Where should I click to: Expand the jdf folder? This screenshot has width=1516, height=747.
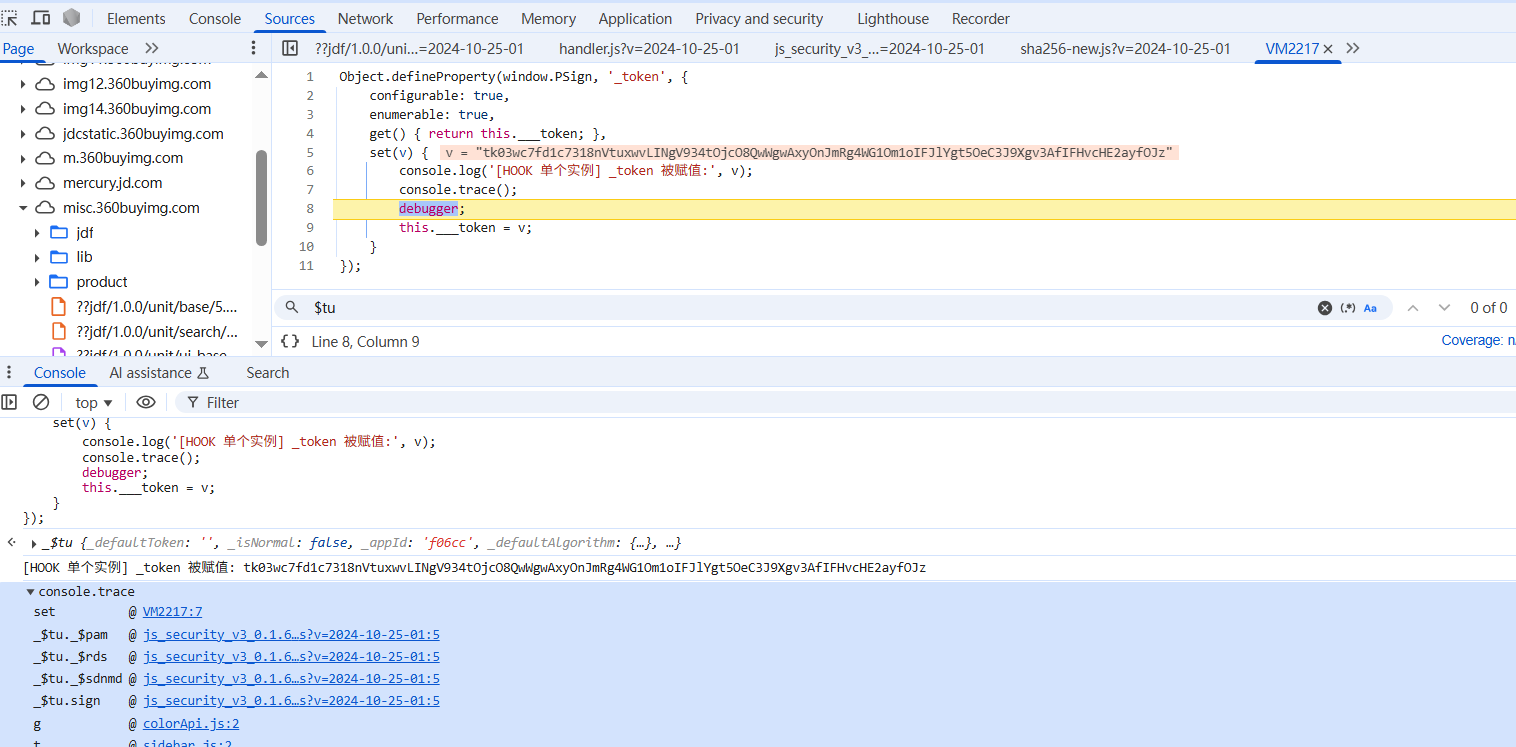tap(38, 233)
